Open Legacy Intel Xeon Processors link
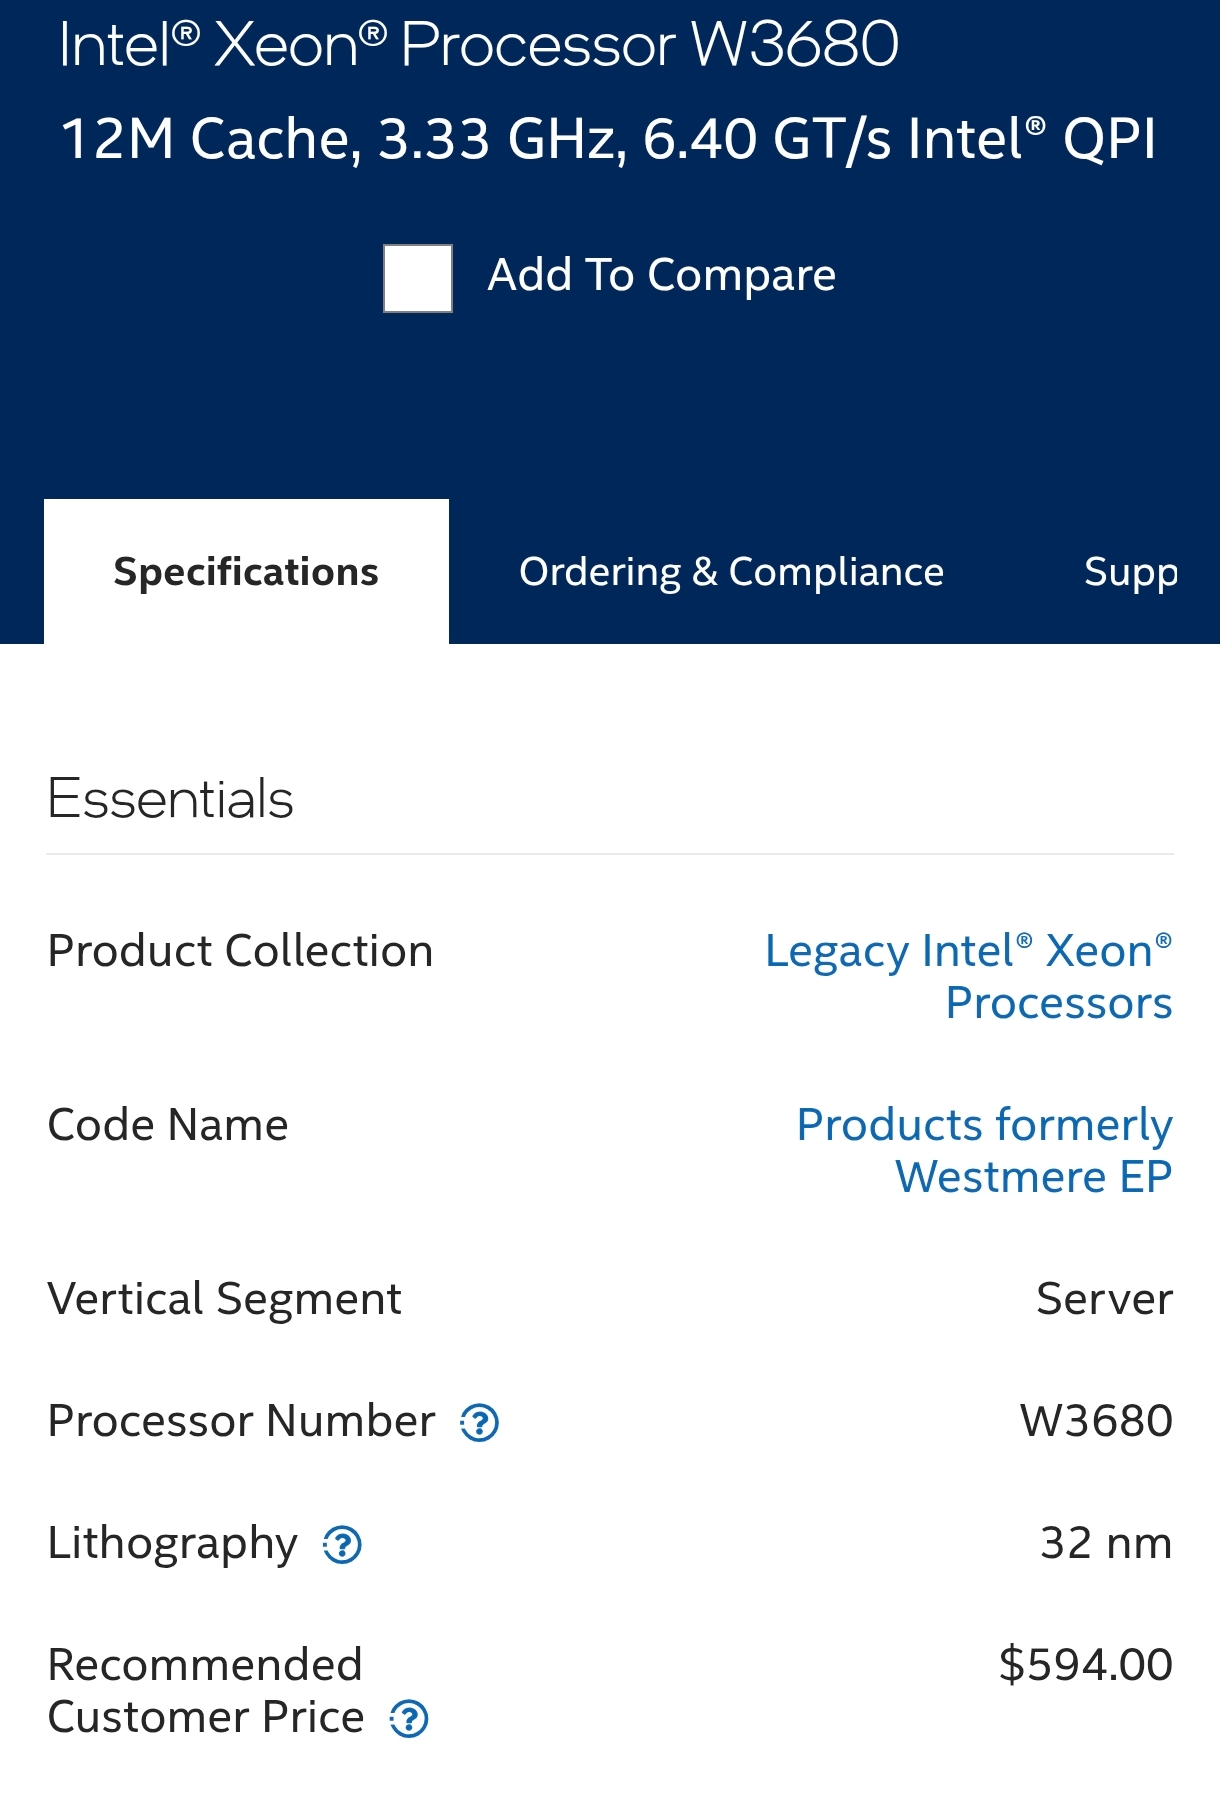Image resolution: width=1220 pixels, height=1816 pixels. click(x=968, y=976)
